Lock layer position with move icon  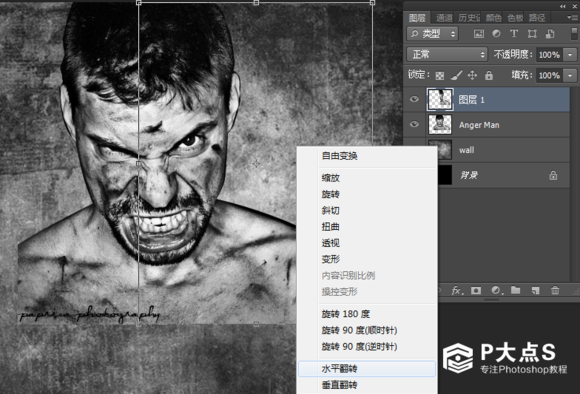[472, 75]
